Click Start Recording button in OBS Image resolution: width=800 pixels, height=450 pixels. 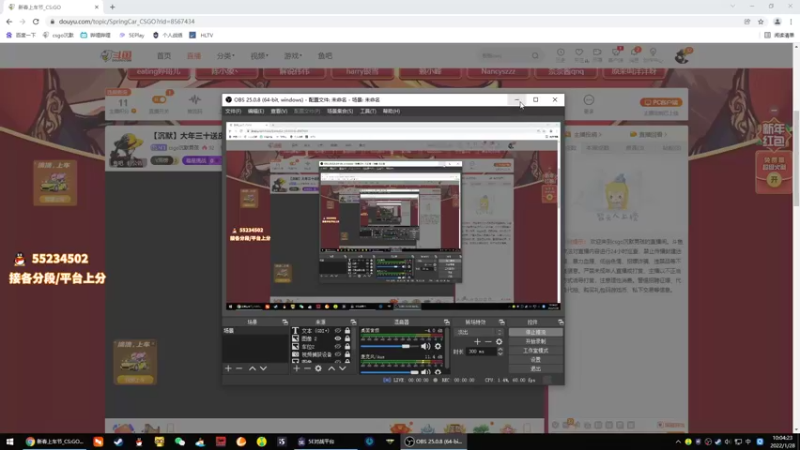[536, 341]
